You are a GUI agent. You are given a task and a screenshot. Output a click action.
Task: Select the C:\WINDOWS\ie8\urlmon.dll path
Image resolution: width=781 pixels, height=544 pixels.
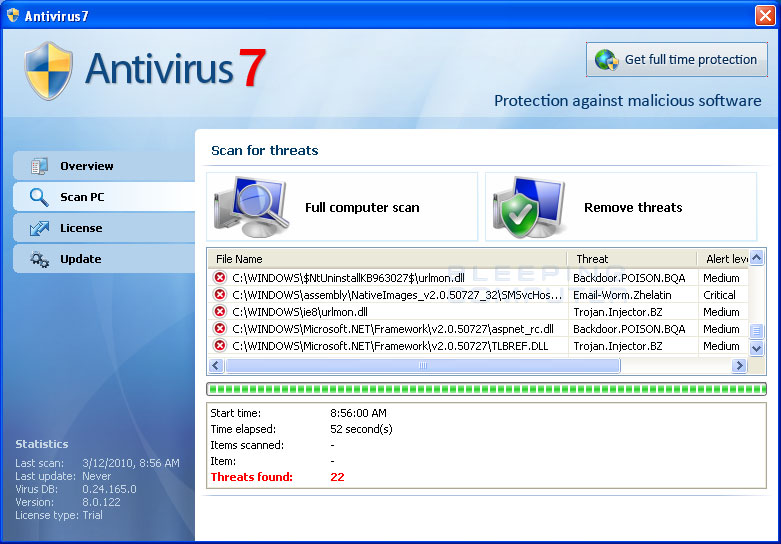300,312
